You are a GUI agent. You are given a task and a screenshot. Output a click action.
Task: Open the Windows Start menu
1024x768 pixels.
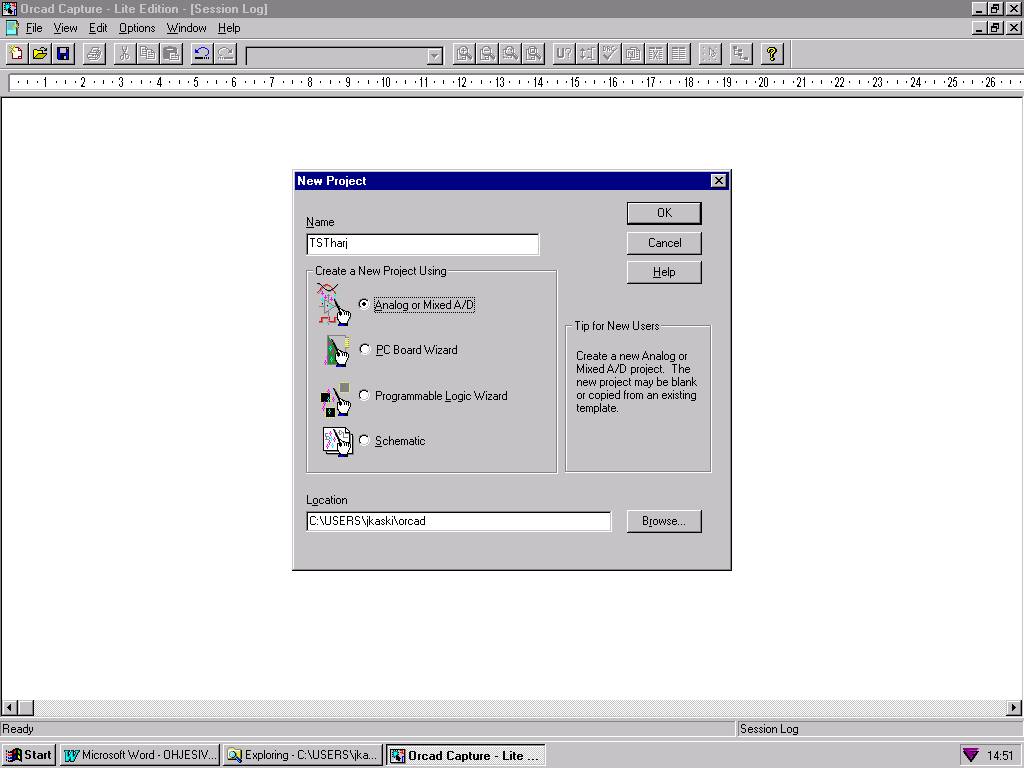click(x=29, y=755)
